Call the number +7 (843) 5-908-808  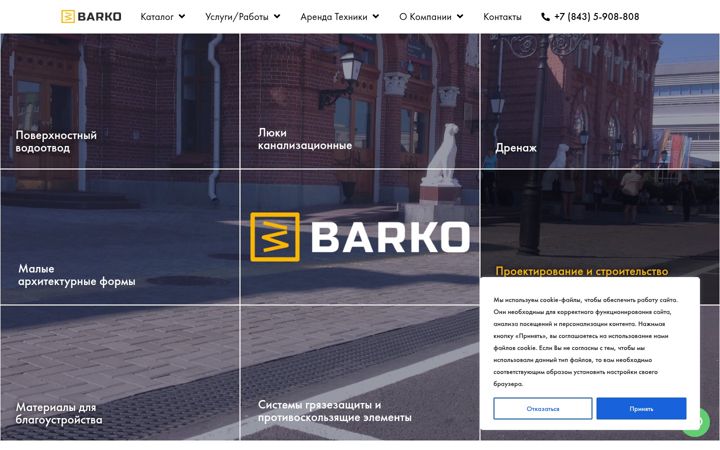point(596,17)
